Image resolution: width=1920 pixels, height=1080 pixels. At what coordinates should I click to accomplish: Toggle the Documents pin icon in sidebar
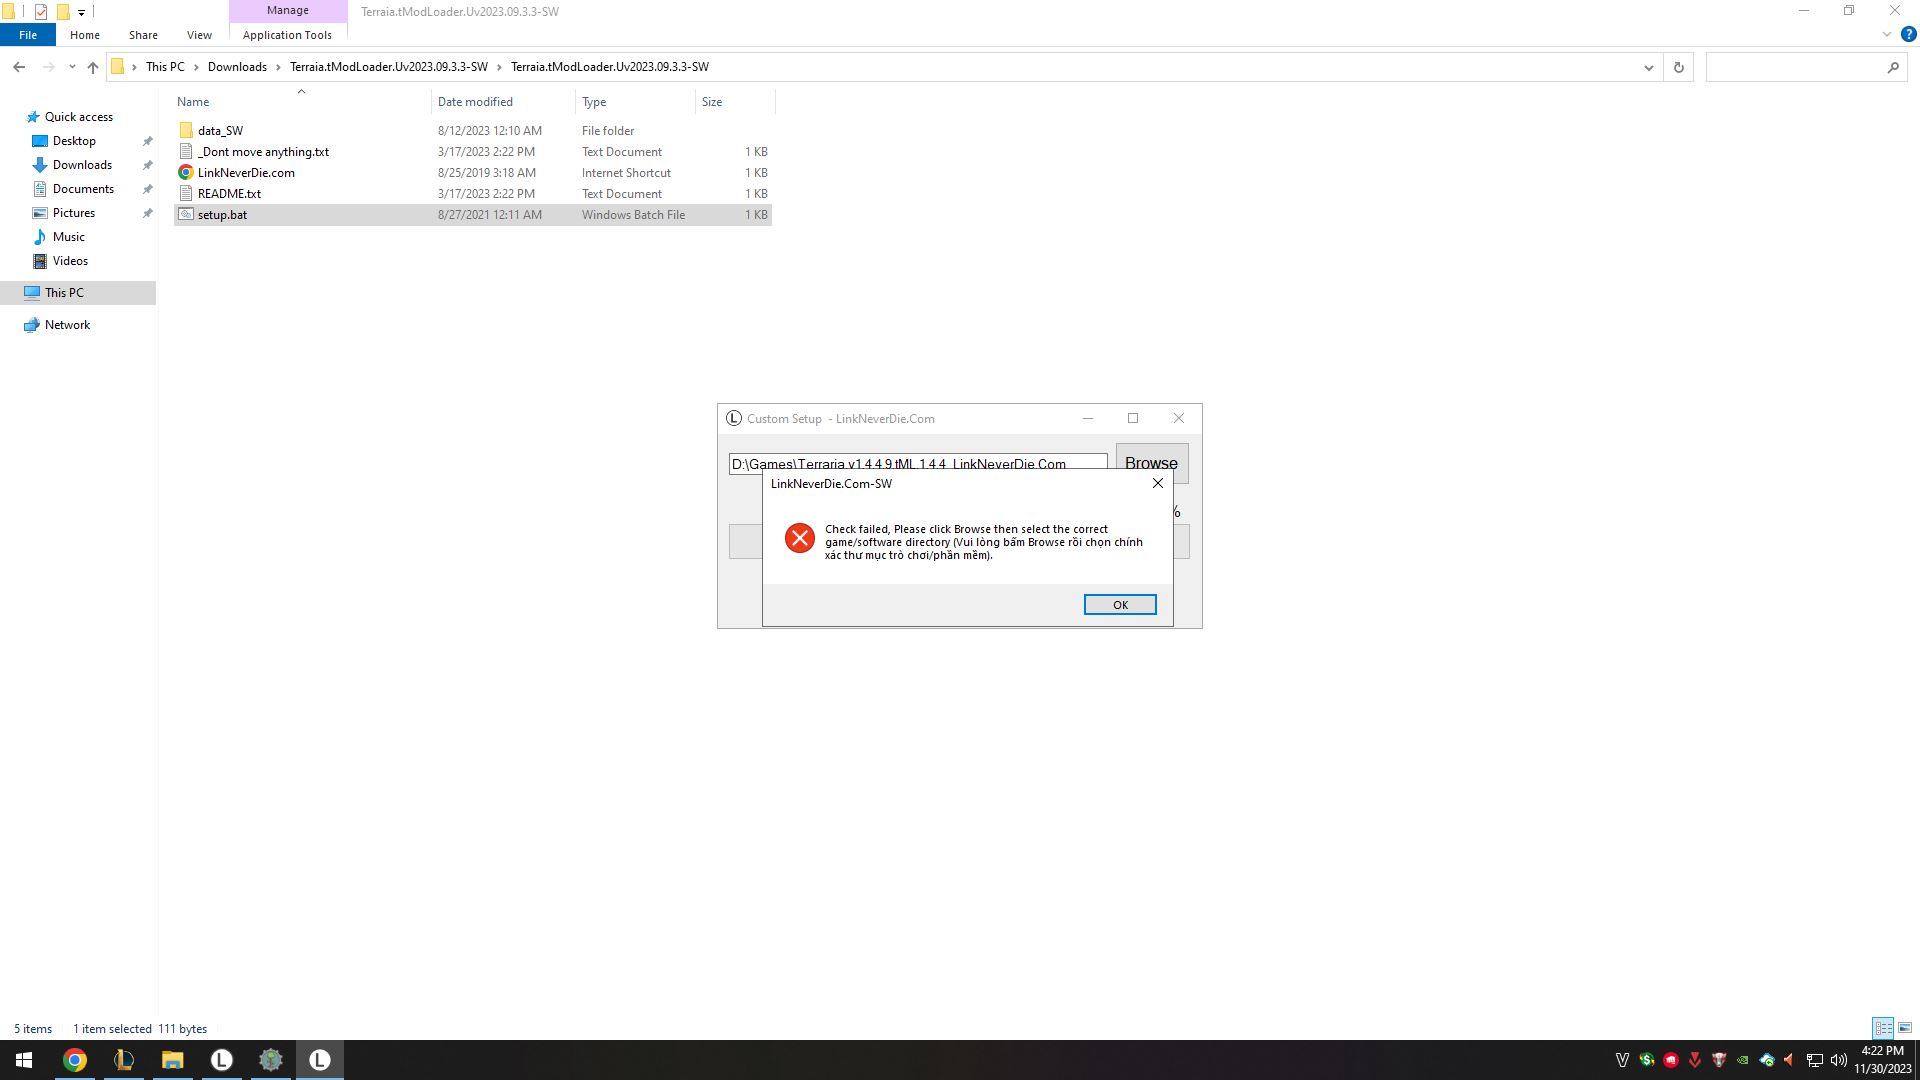pyautogui.click(x=148, y=189)
